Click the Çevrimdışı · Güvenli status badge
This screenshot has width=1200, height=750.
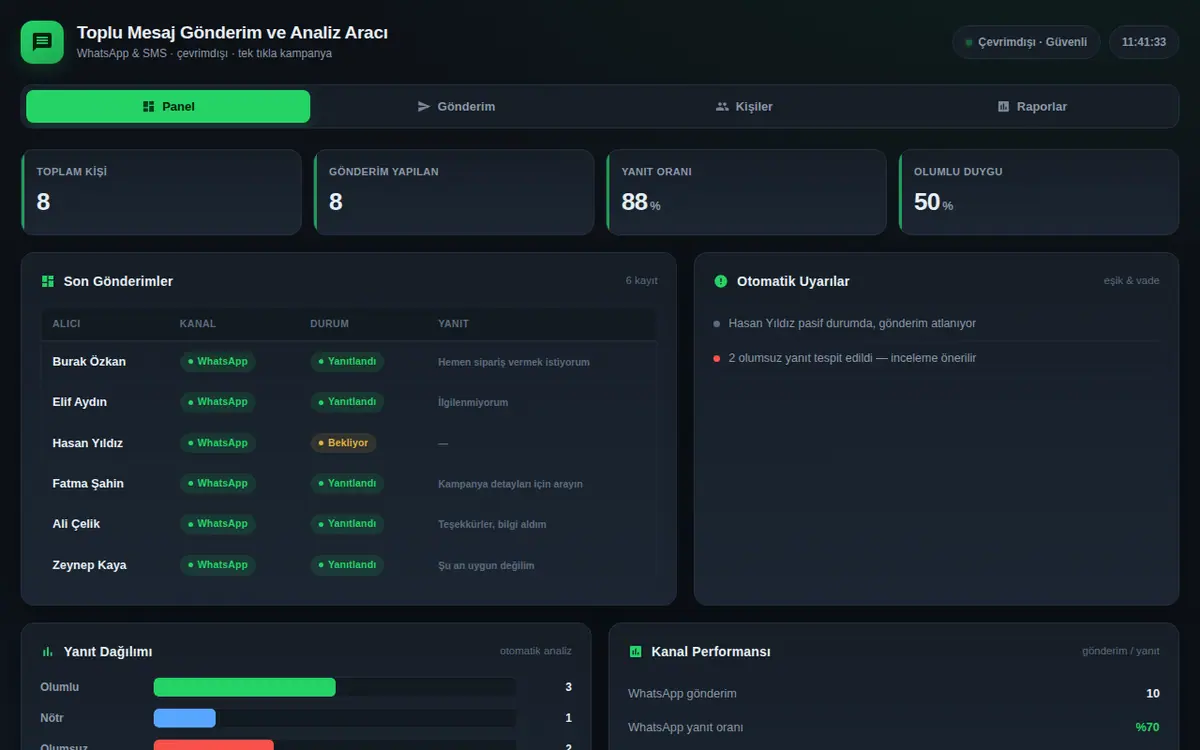point(1026,42)
